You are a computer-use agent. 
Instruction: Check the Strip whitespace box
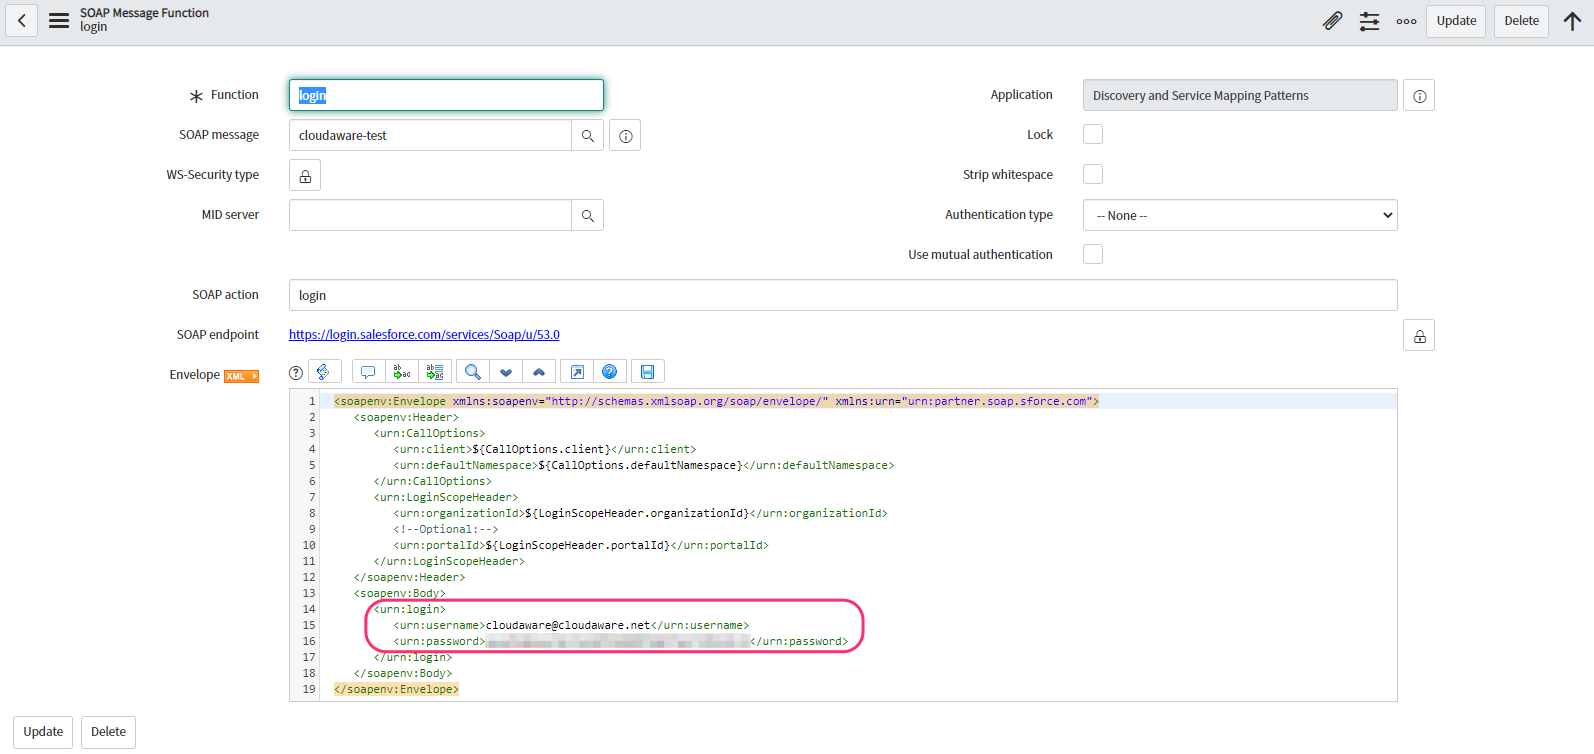point(1093,175)
